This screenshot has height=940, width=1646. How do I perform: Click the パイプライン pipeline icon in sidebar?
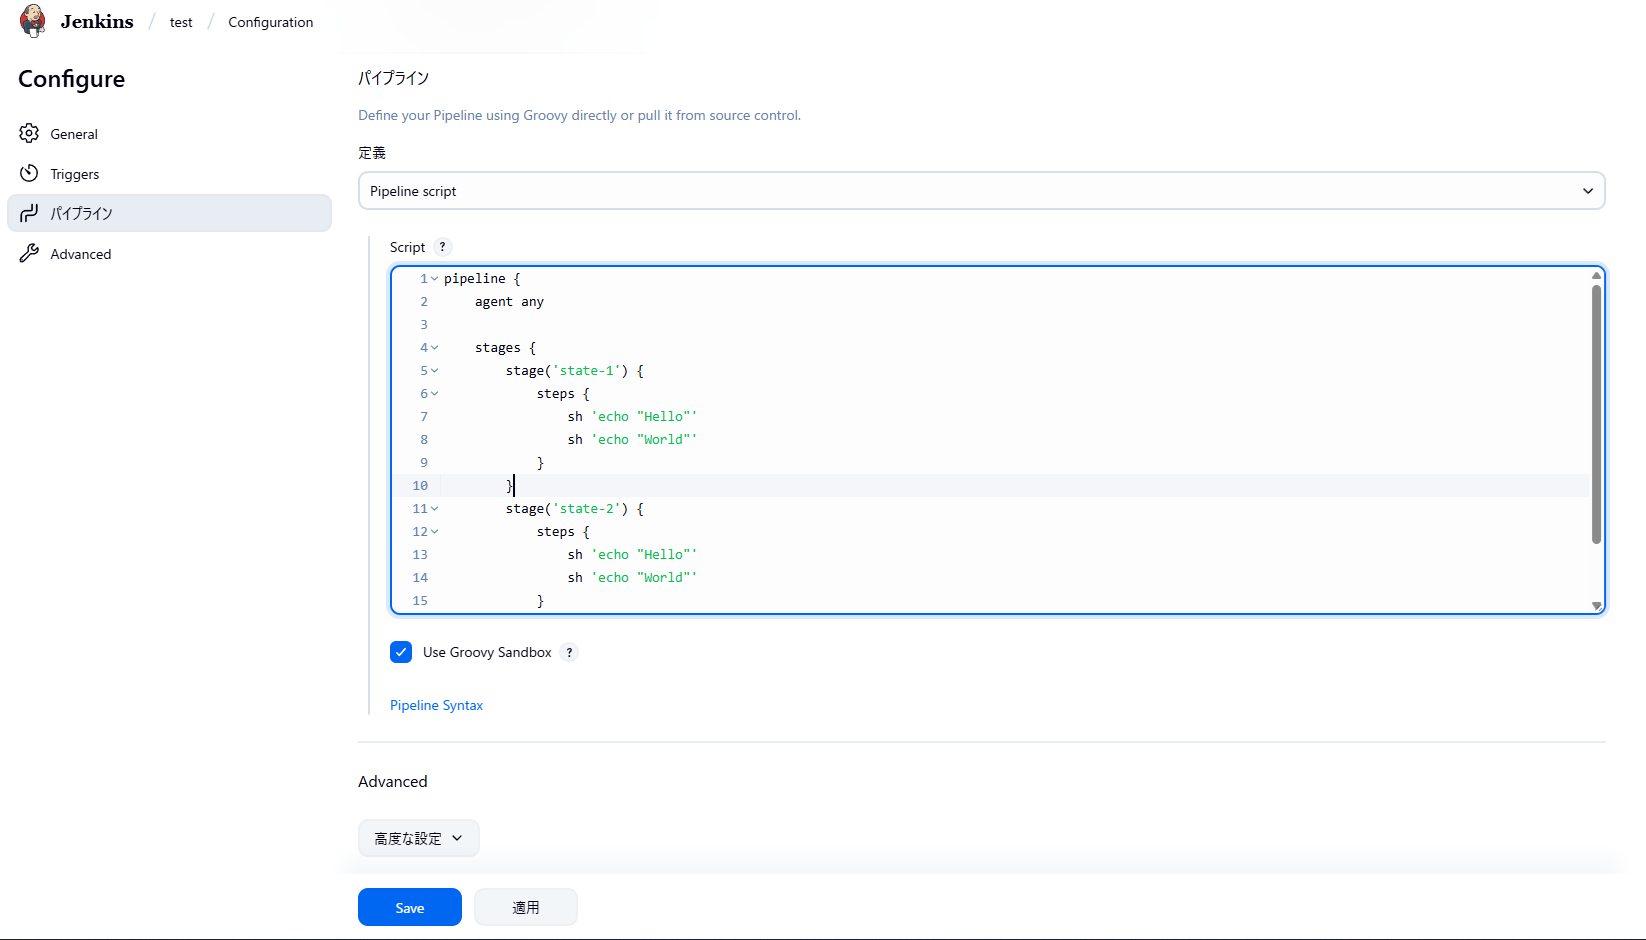[29, 213]
